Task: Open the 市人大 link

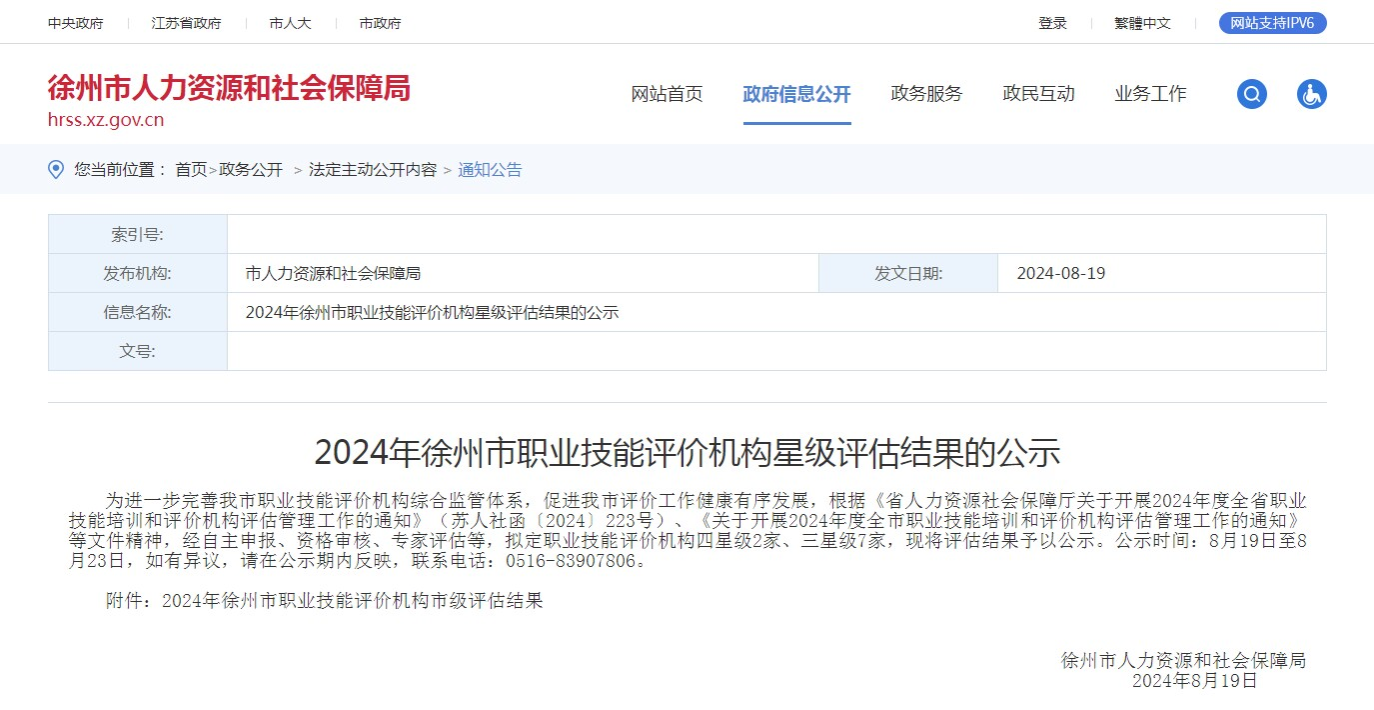Action: point(290,23)
